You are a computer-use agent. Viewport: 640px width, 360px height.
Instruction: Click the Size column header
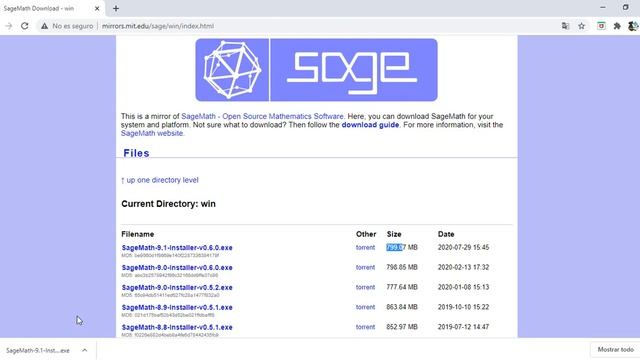394,234
